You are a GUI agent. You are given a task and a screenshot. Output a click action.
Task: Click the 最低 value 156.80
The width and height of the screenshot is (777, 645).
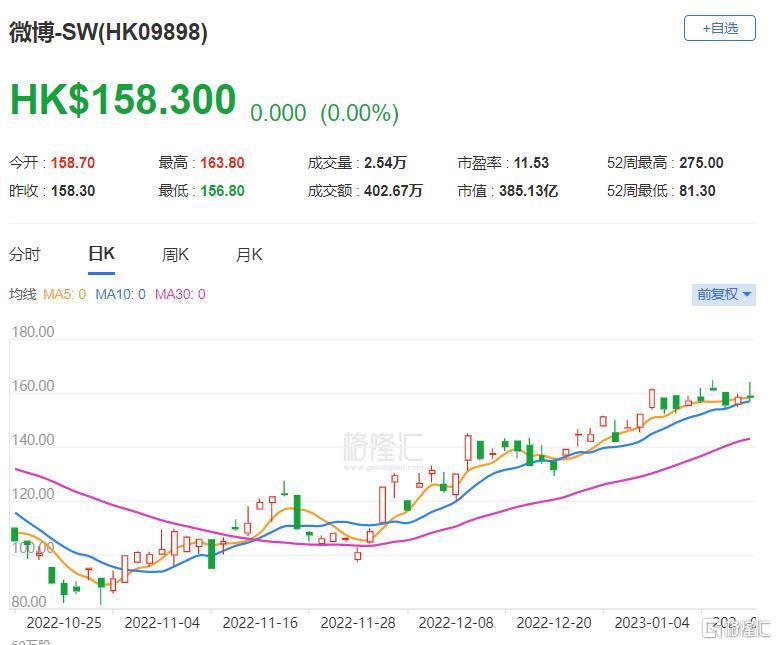pos(222,191)
